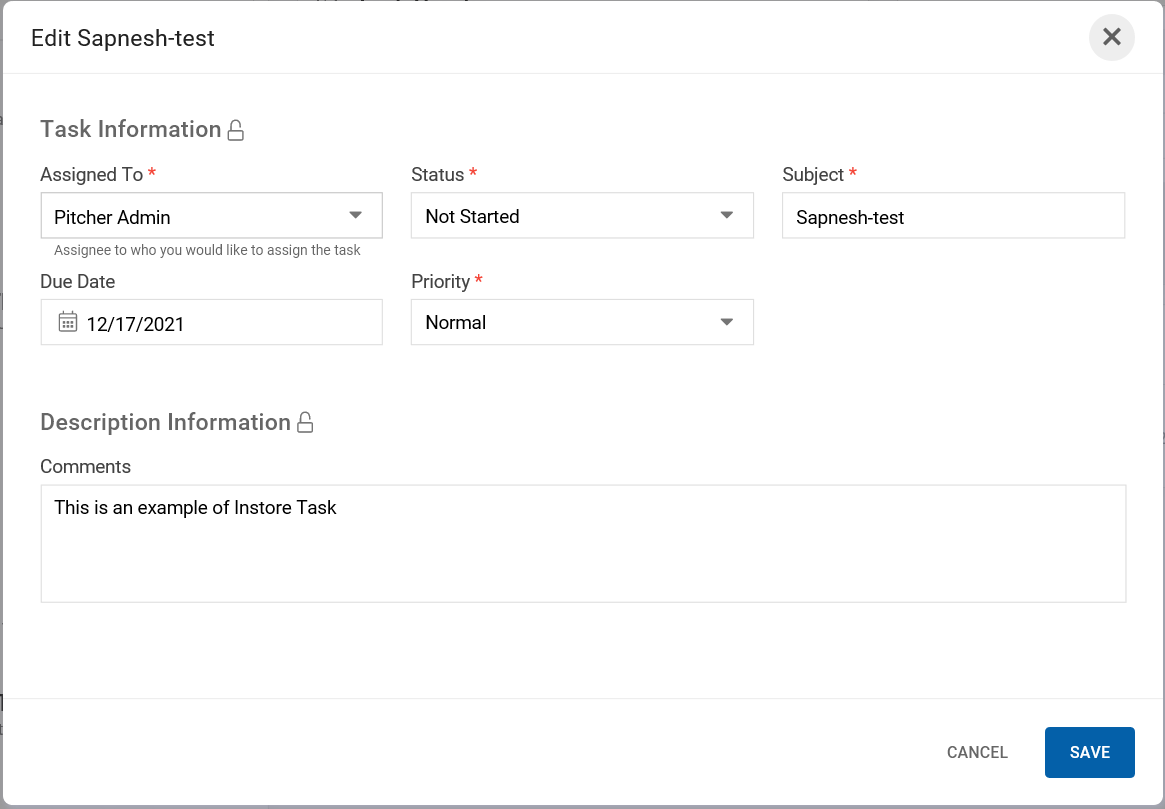Click the 'Normal' priority value
The image size is (1165, 809).
[x=456, y=323]
